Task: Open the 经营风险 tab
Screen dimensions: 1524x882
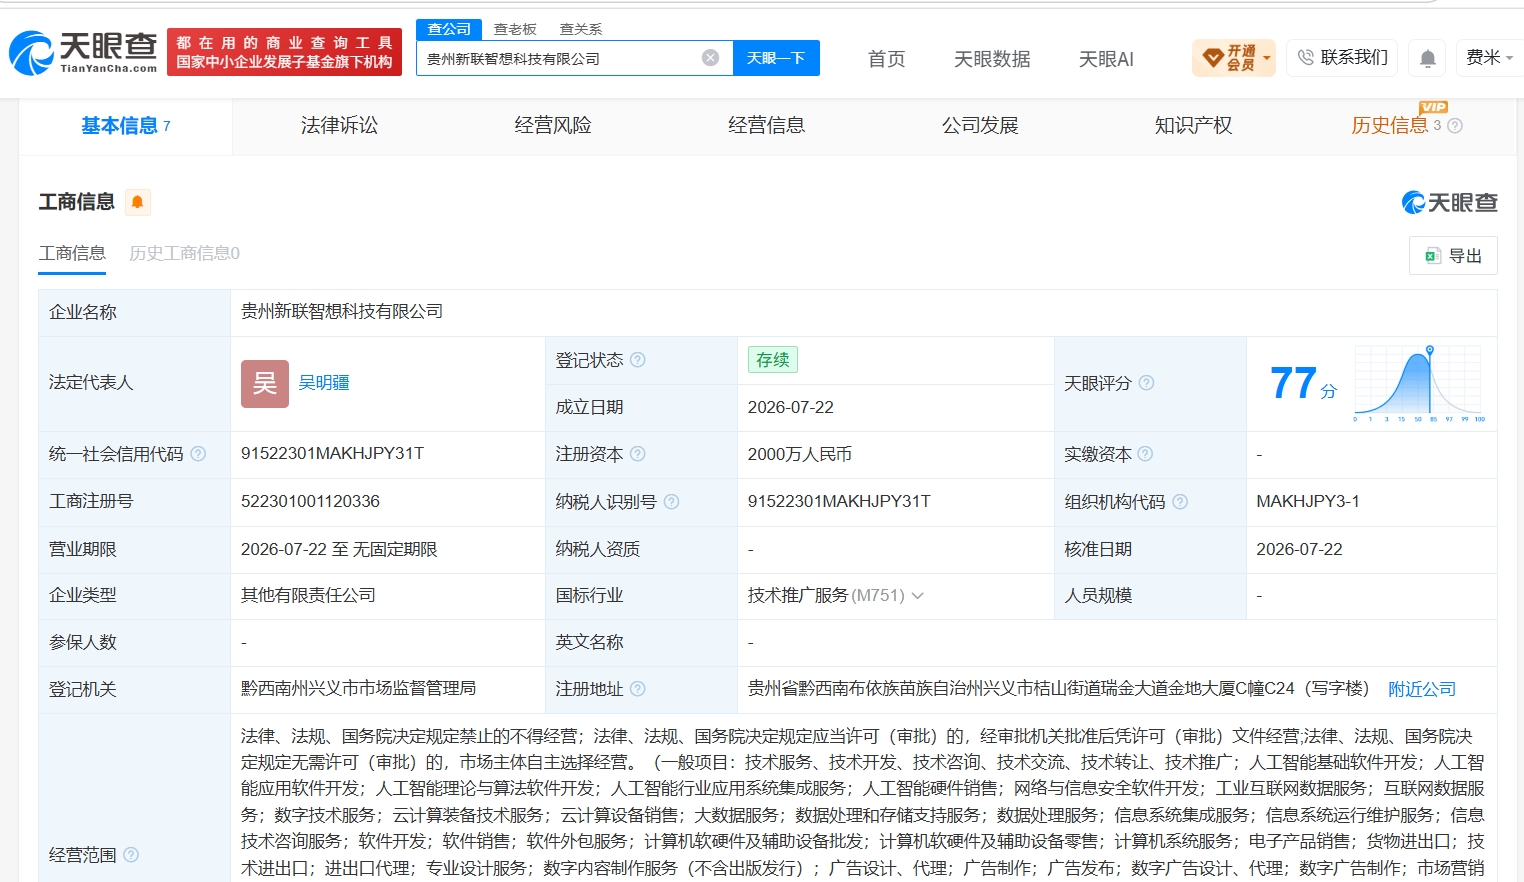Action: 553,126
